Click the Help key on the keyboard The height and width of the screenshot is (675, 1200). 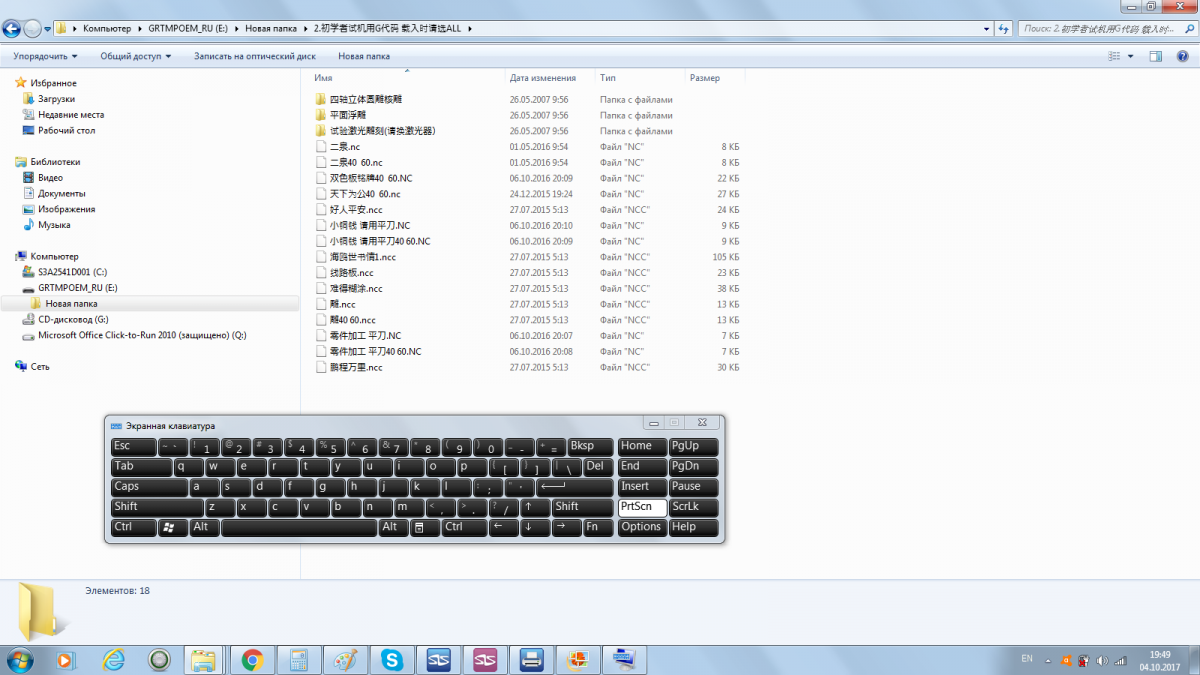694,527
